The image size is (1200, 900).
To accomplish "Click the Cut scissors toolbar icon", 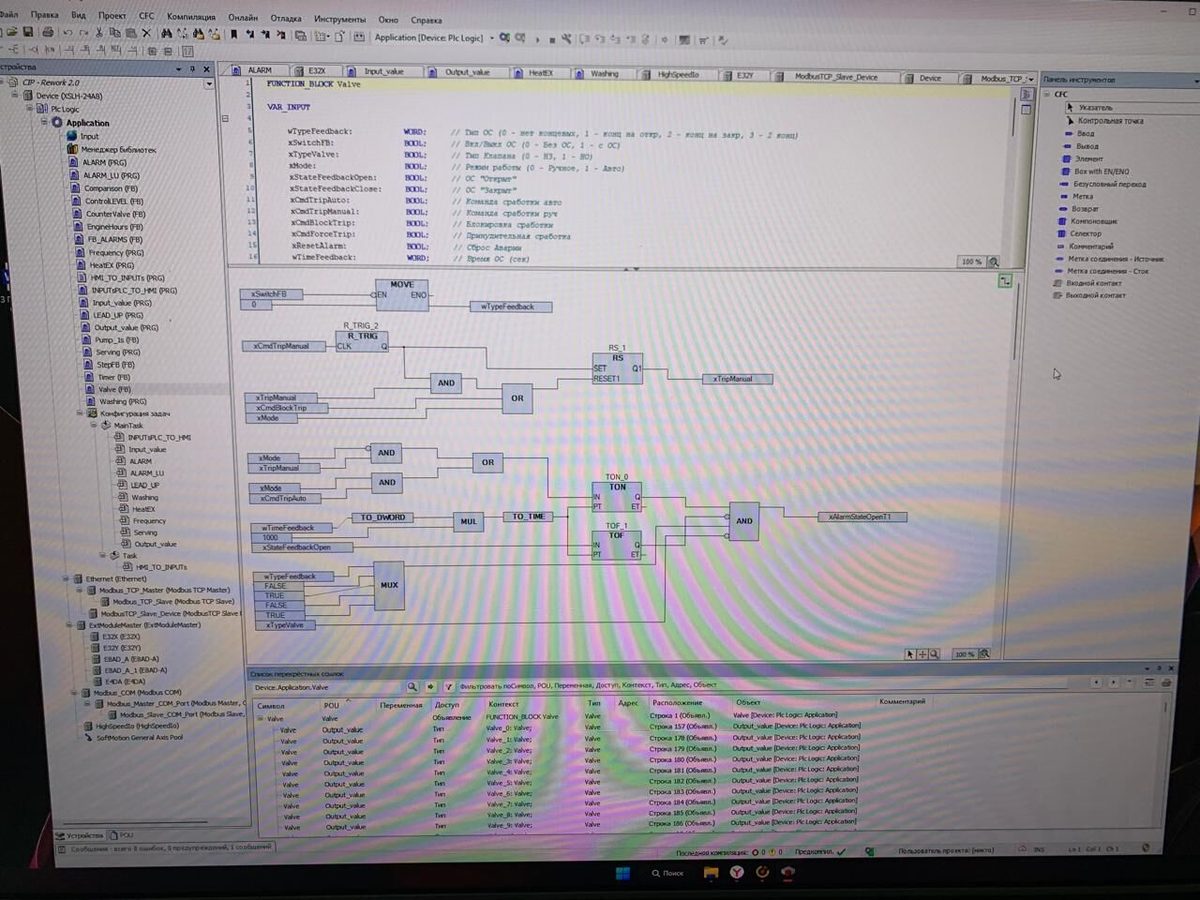I will [x=99, y=34].
